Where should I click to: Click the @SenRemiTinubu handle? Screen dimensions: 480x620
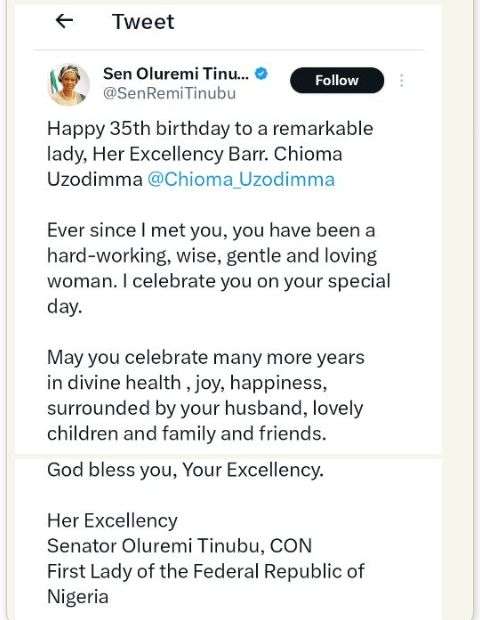tap(170, 93)
